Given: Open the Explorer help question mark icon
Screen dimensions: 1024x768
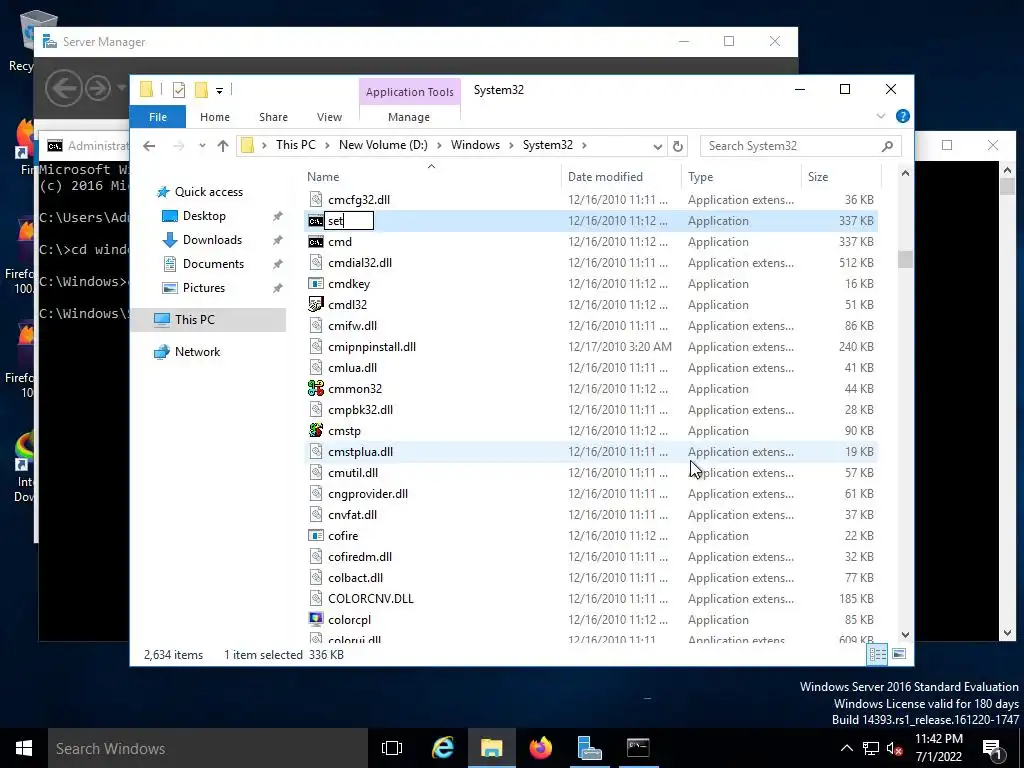Looking at the screenshot, I should 903,116.
